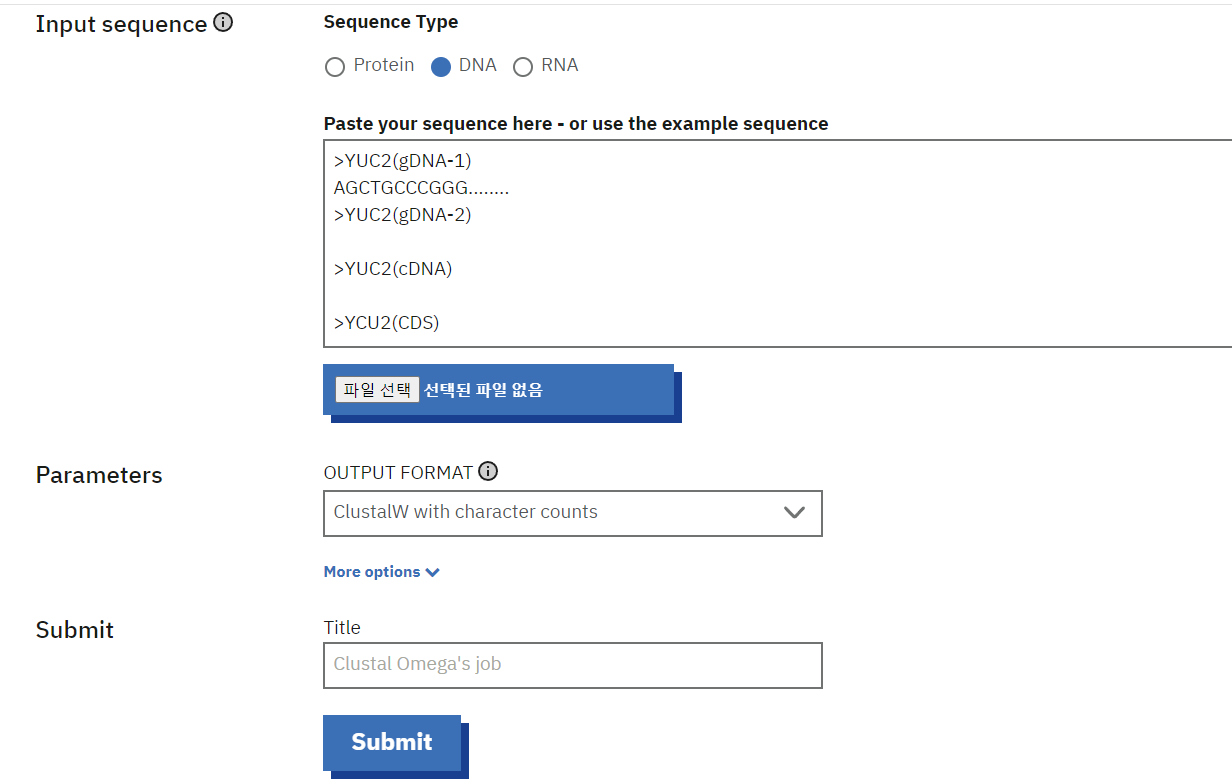1232x782 pixels.
Task: Switch sequence type to RNA
Action: pyautogui.click(x=523, y=67)
